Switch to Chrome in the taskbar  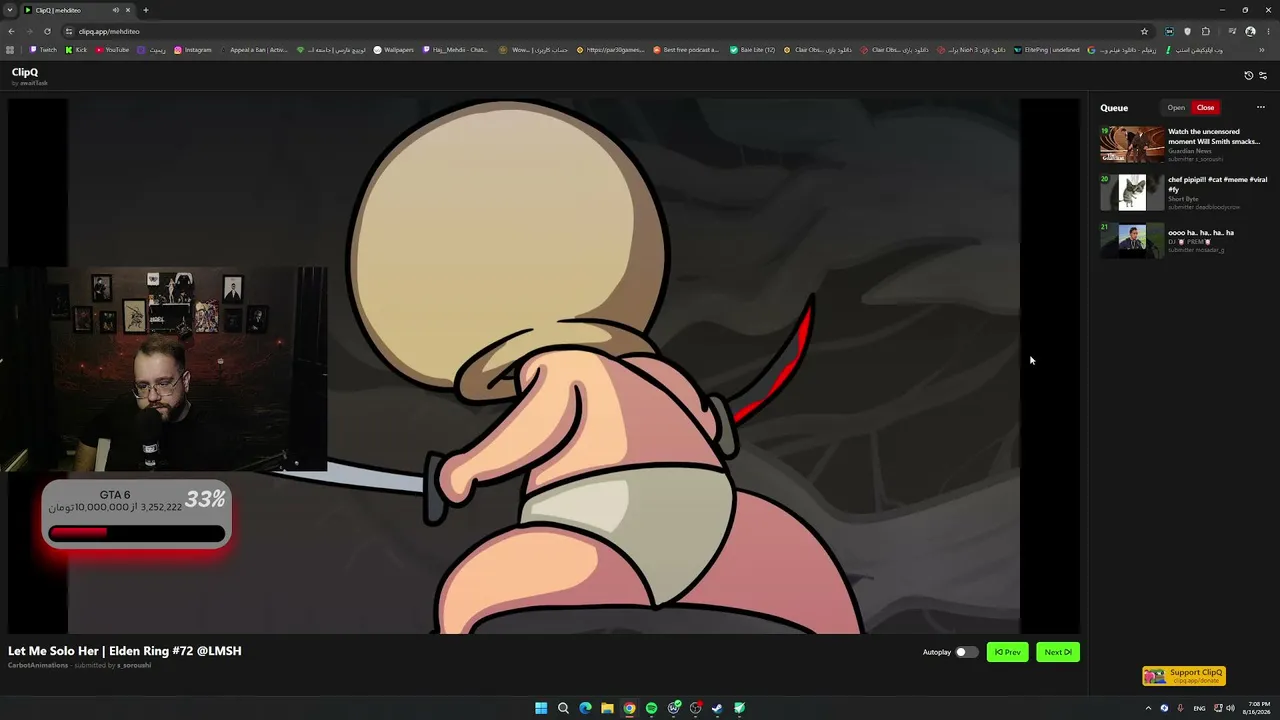point(629,708)
